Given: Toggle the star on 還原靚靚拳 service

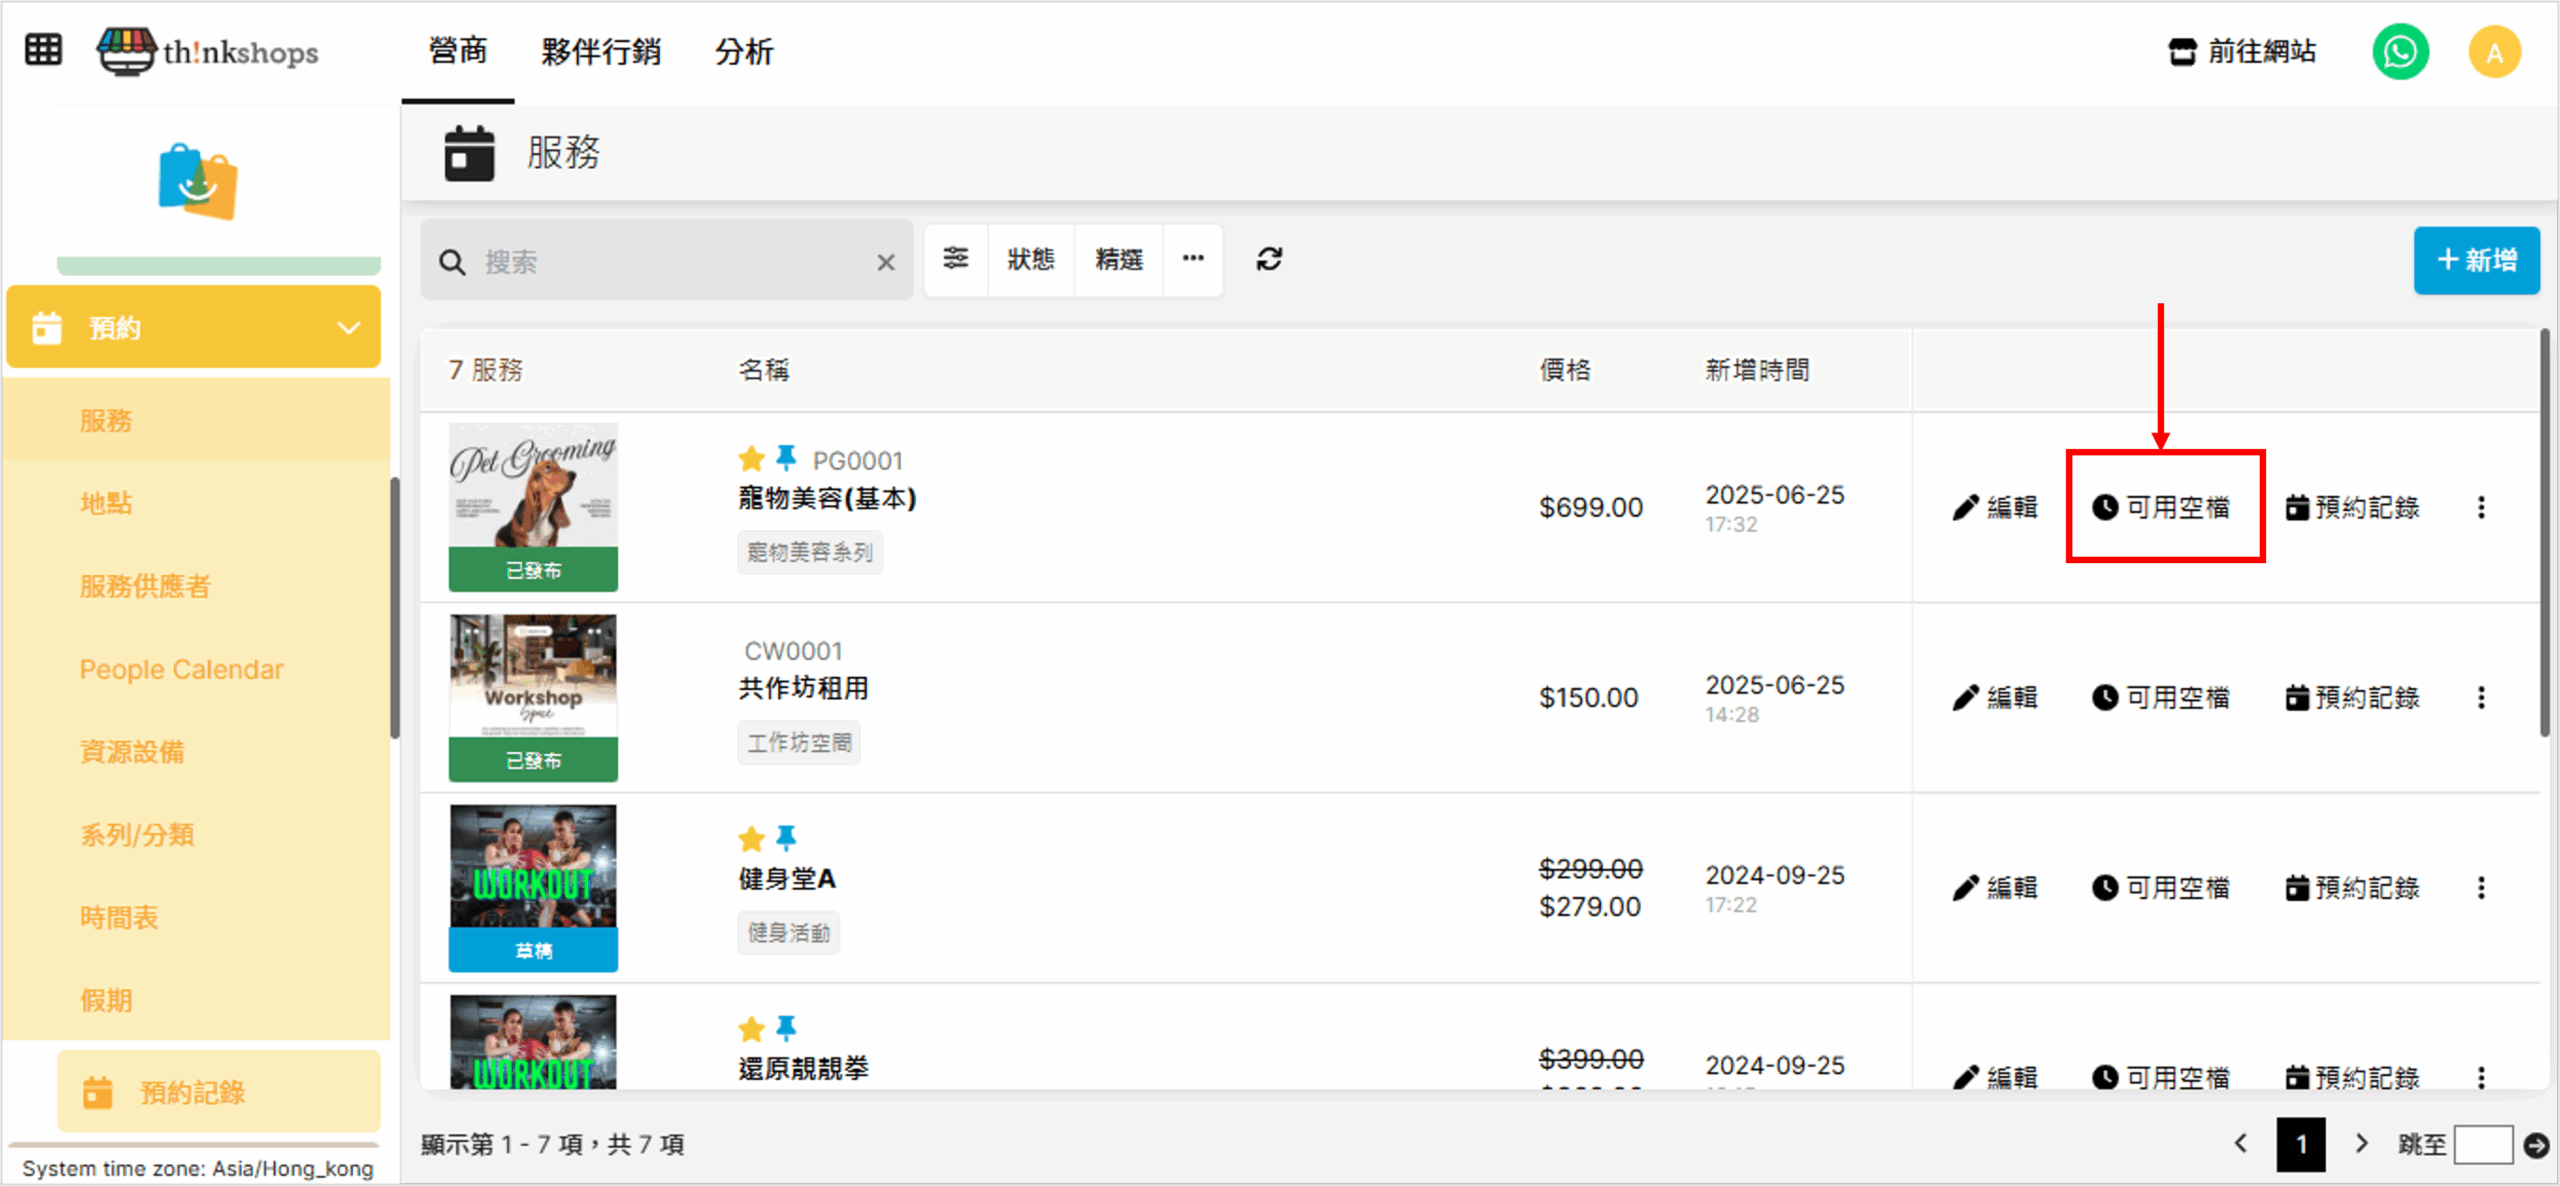Looking at the screenshot, I should coord(751,1028).
